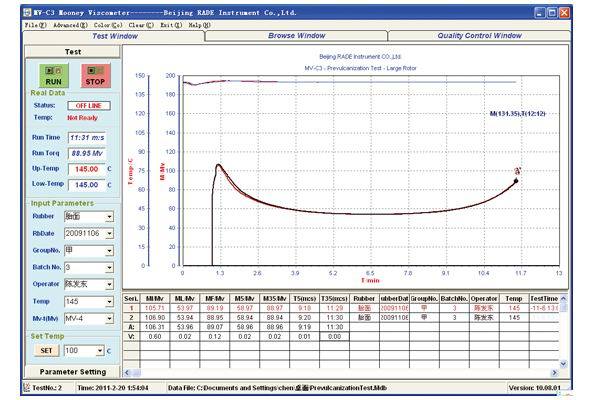Expand the Rubber dropdown
600x400 pixels.
coord(108,215)
